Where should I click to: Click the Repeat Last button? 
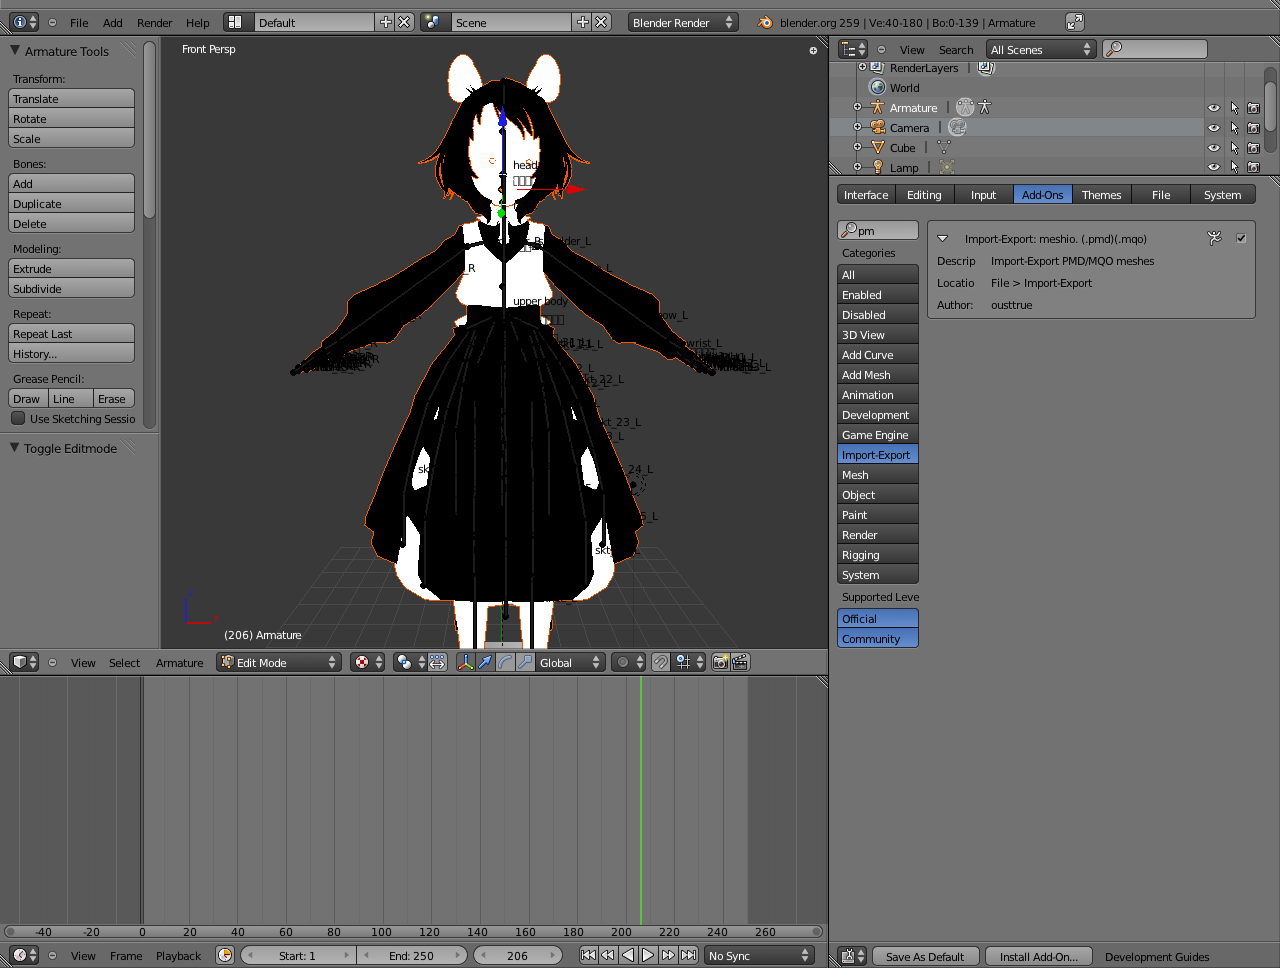click(x=71, y=333)
